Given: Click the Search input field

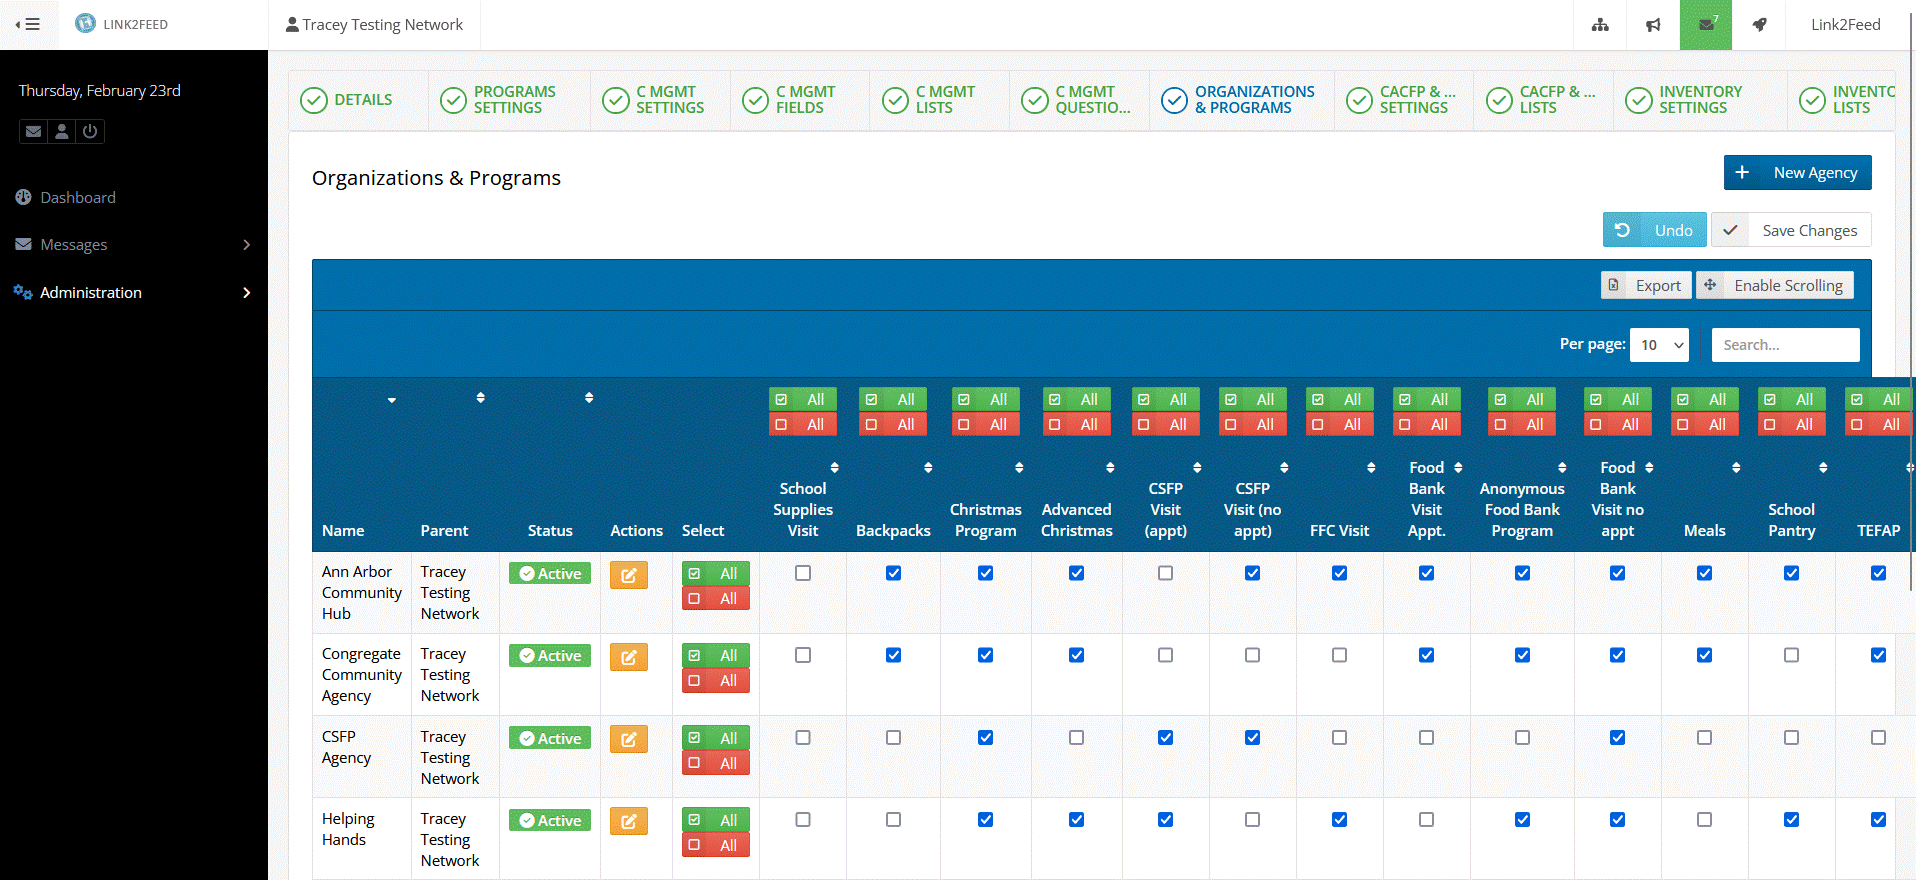Looking at the screenshot, I should coord(1785,345).
